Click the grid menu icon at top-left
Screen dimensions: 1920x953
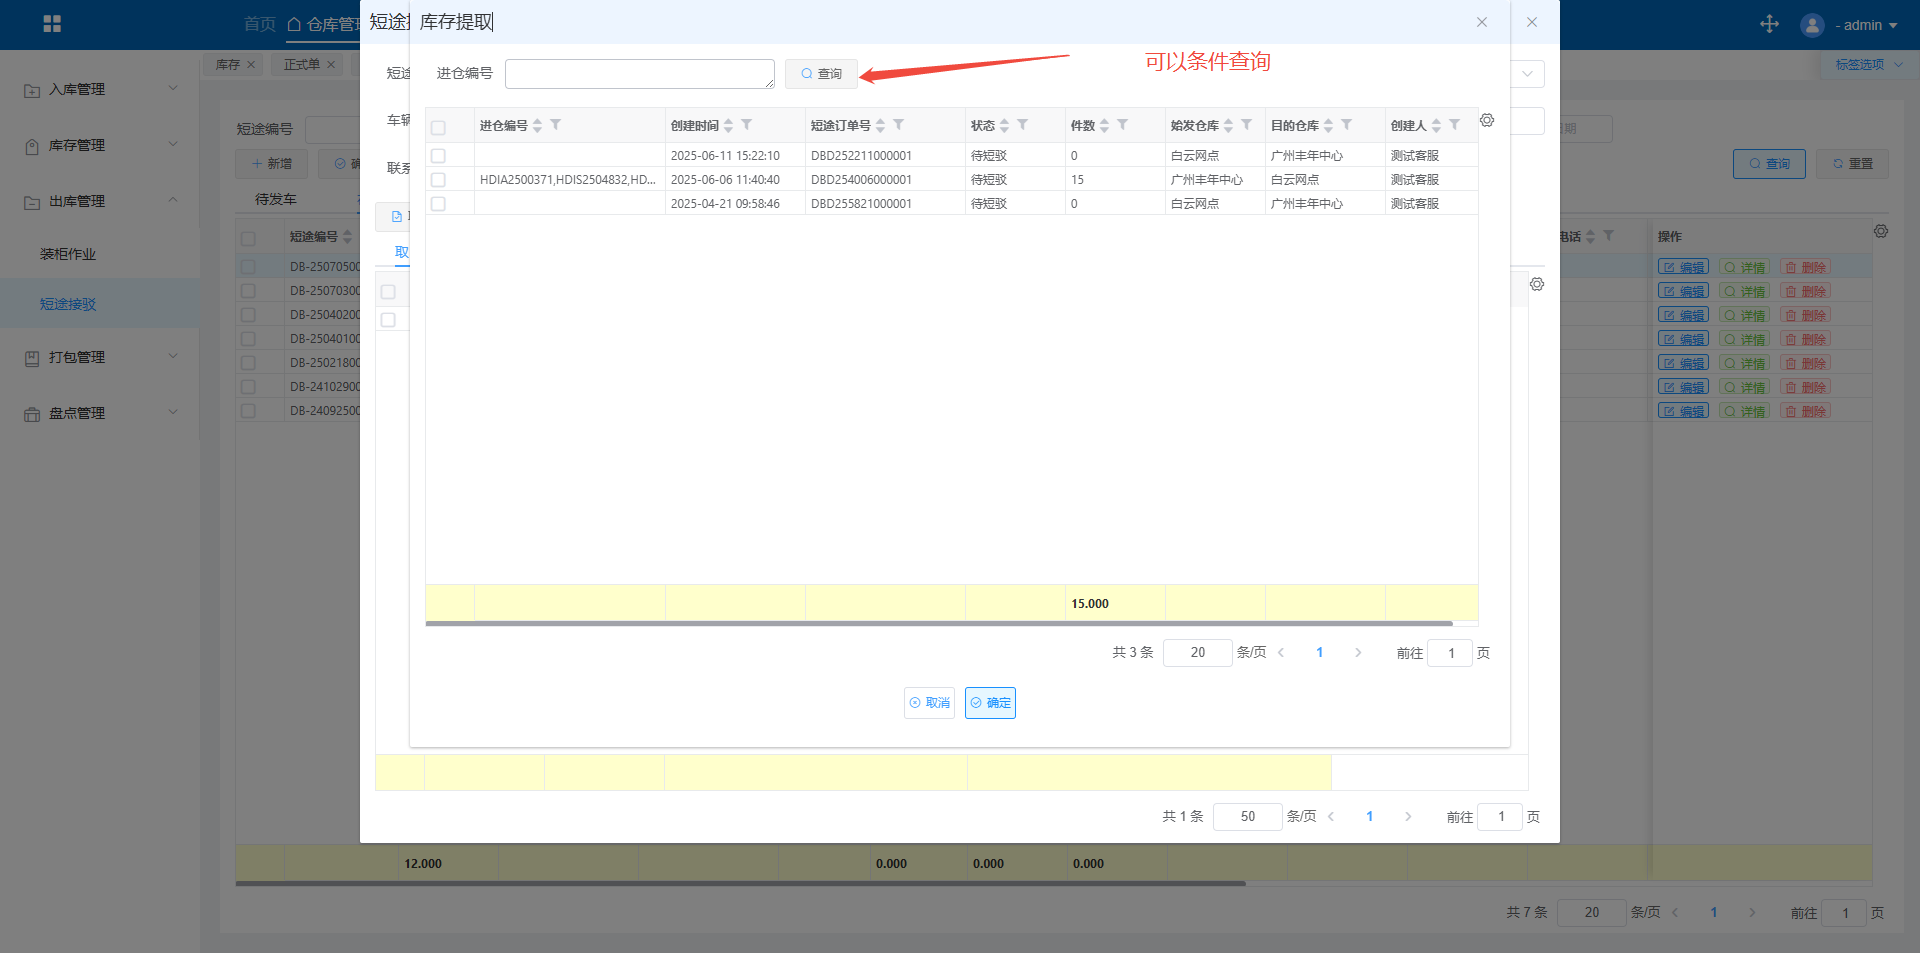[x=52, y=24]
